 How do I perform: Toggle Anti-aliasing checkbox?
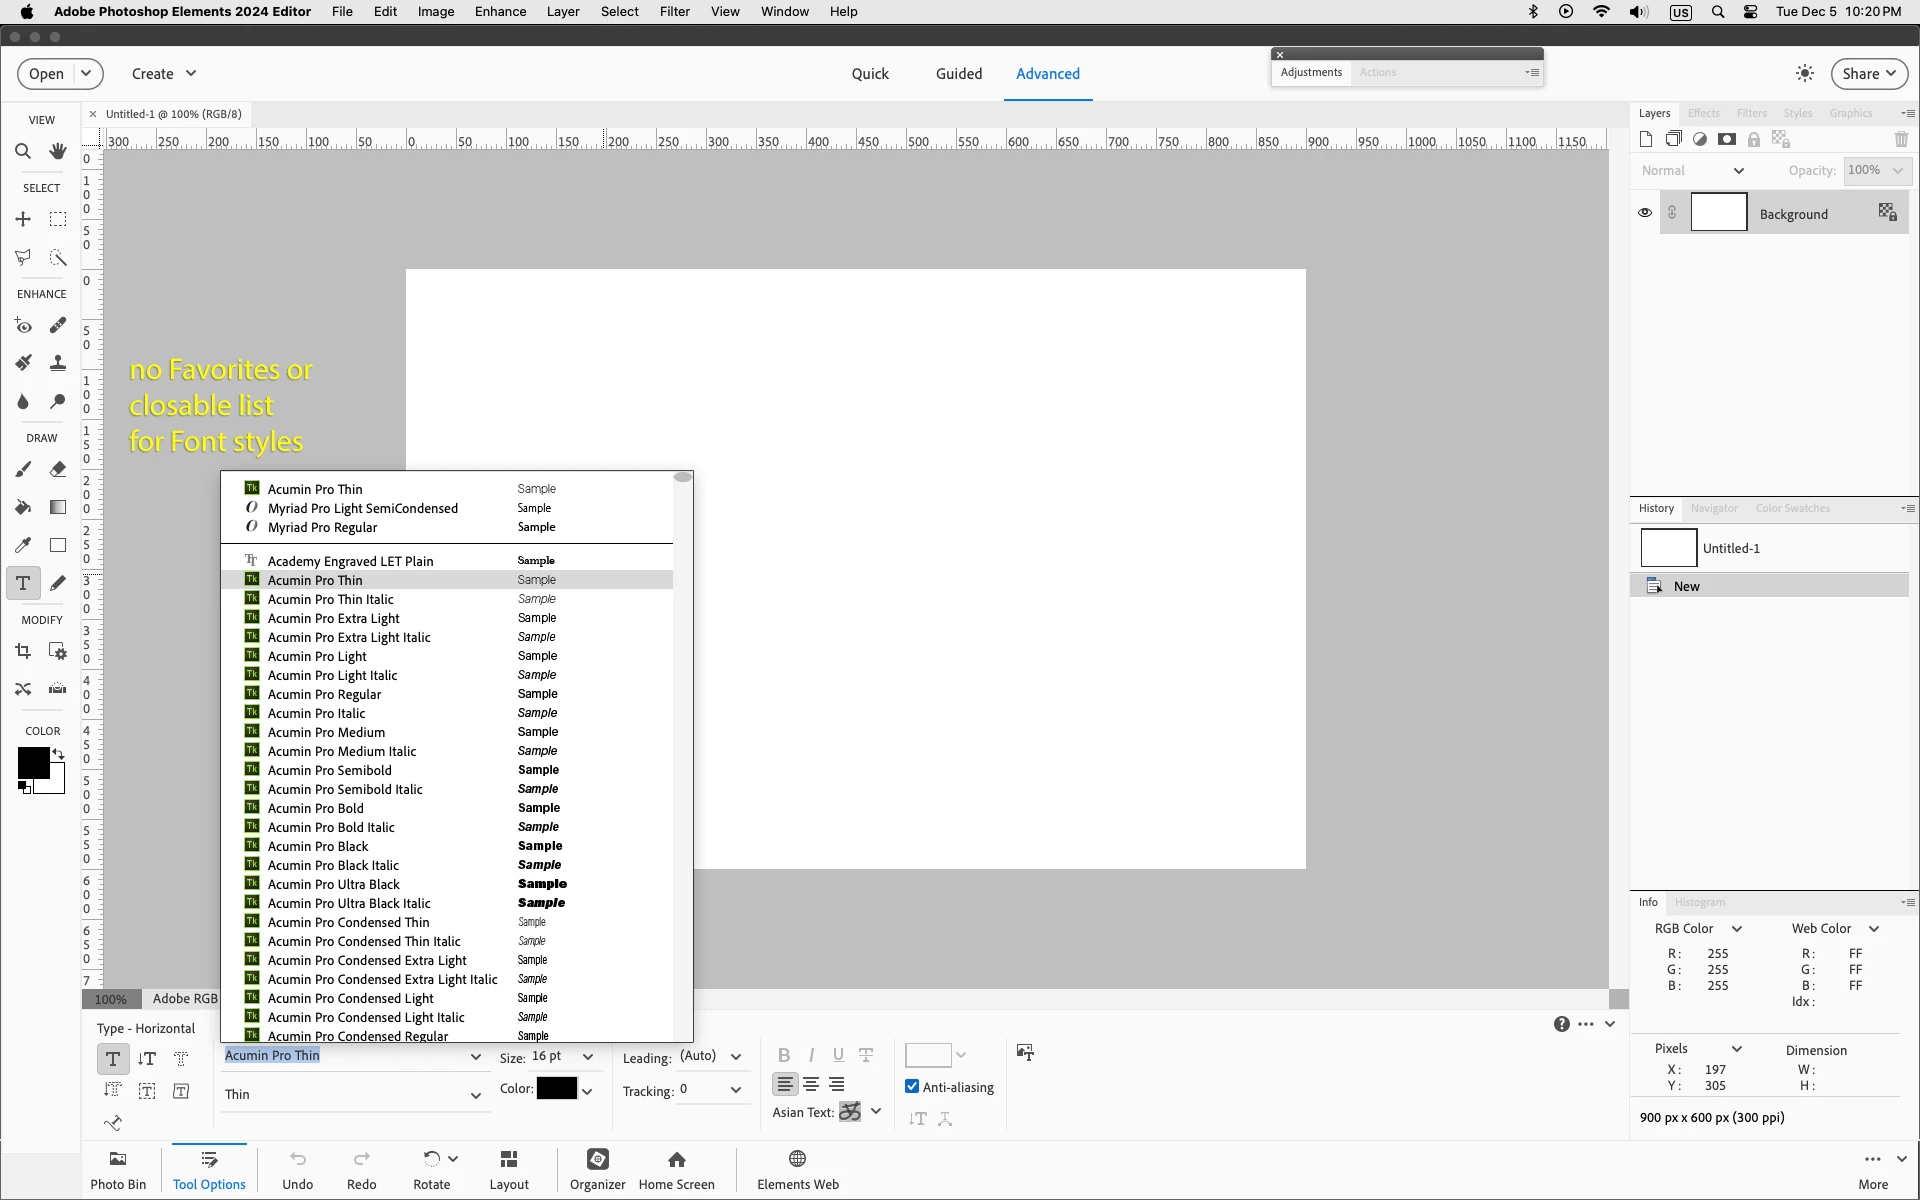pos(912,1087)
